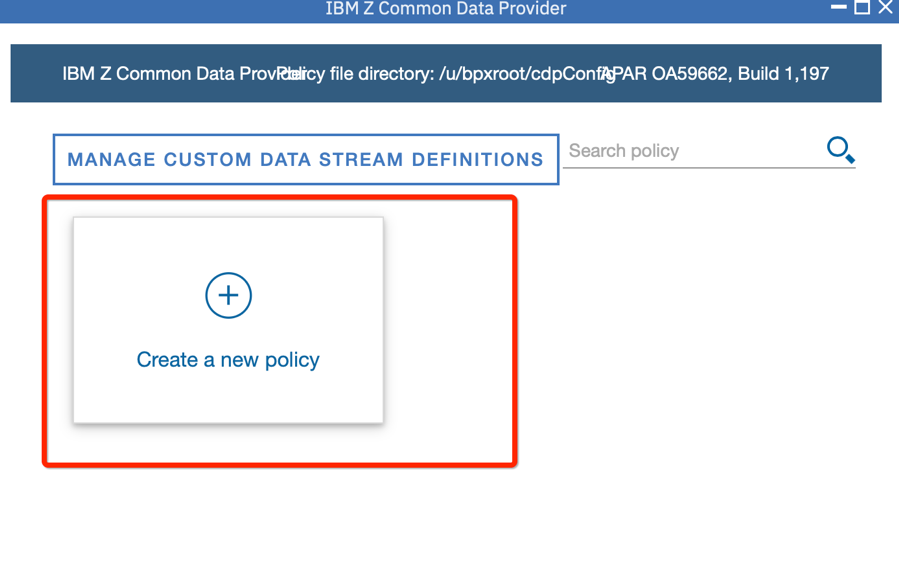Viewport: 899px width, 564px height.
Task: Click the 'APAR OA59662, Build 1,197' banner text
Action: pos(716,73)
